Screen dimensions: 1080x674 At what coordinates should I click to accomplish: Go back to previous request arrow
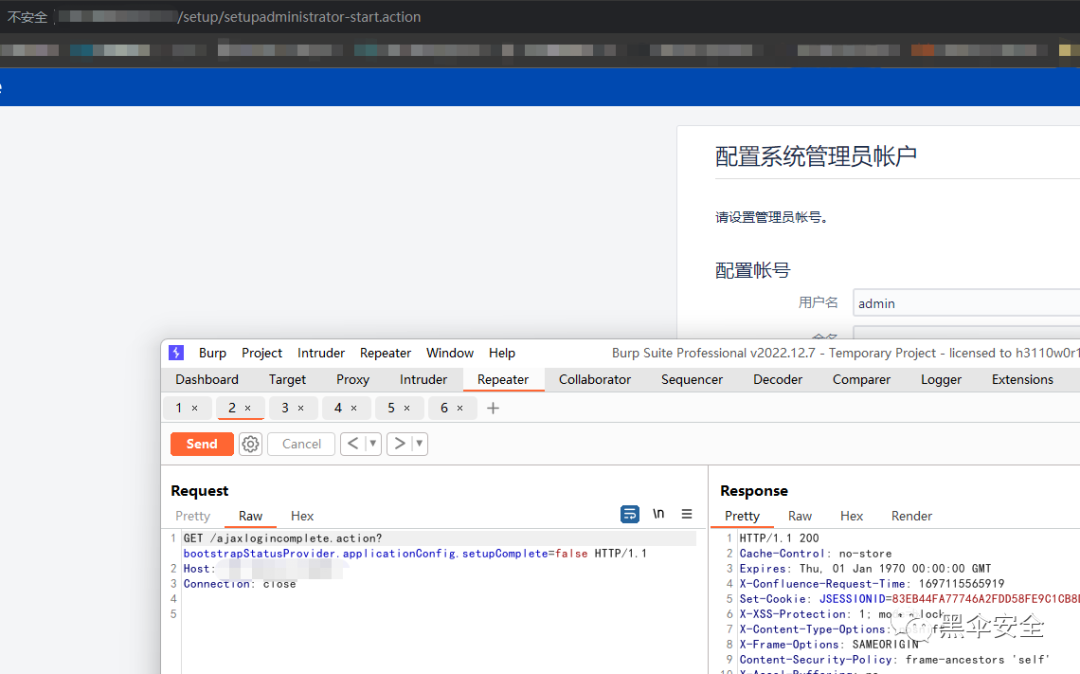pos(353,444)
